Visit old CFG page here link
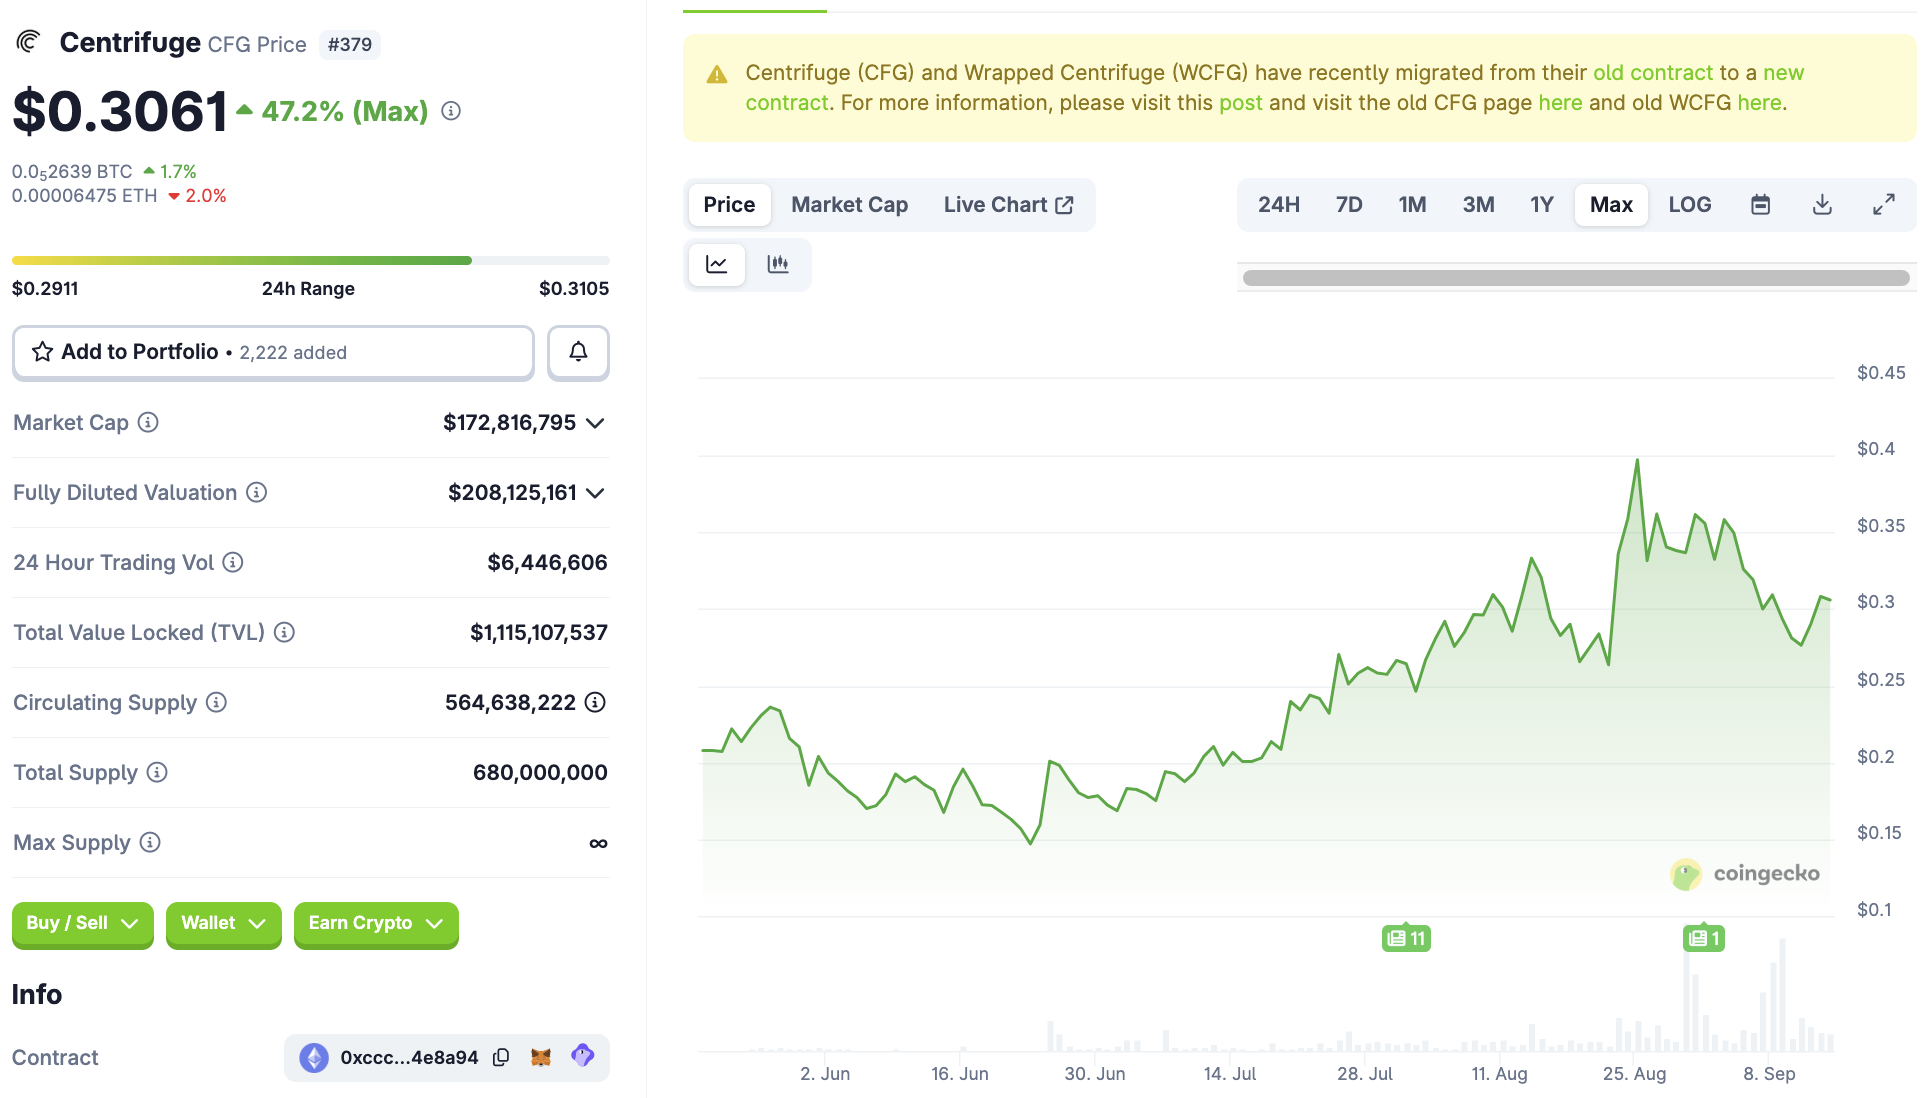The height and width of the screenshot is (1098, 1924). click(x=1560, y=102)
